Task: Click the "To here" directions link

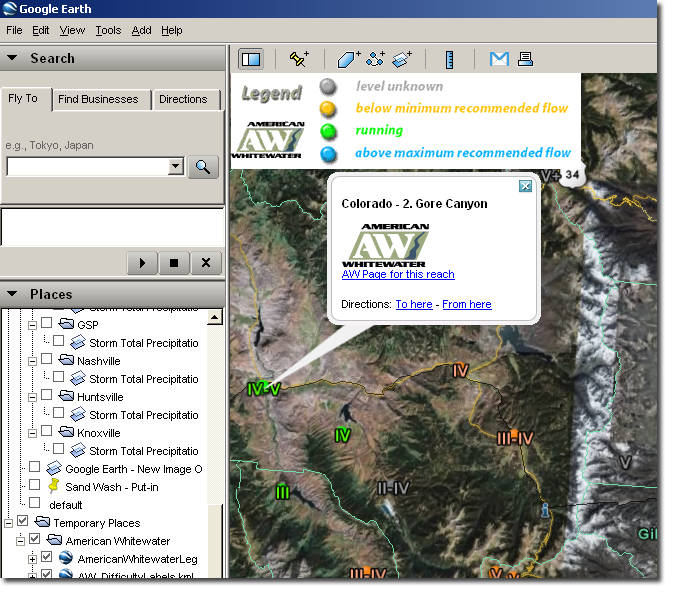Action: (414, 304)
